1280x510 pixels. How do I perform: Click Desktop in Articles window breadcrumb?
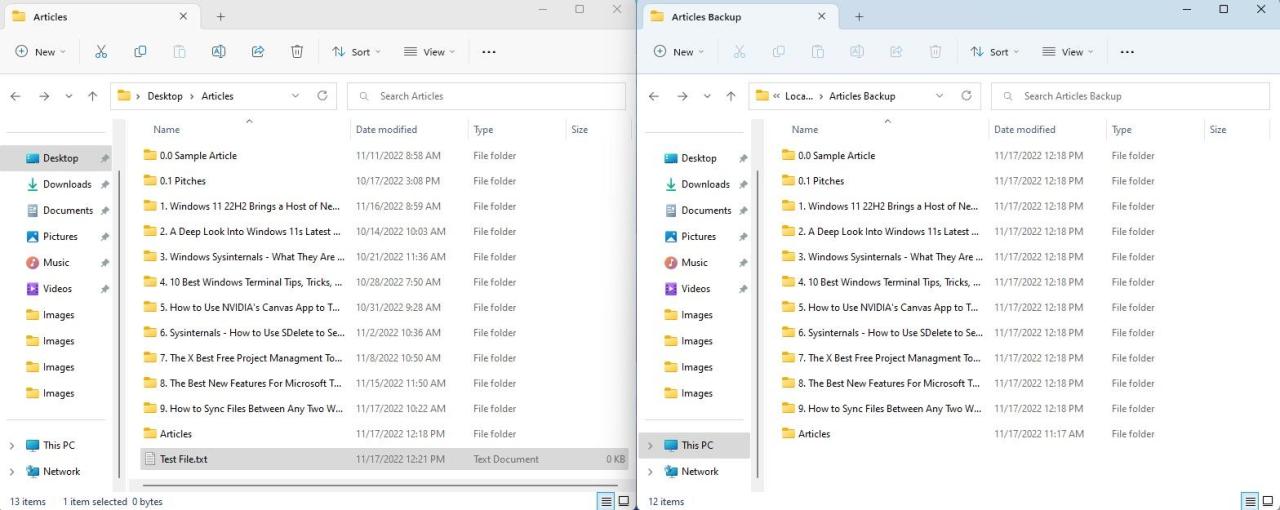165,96
